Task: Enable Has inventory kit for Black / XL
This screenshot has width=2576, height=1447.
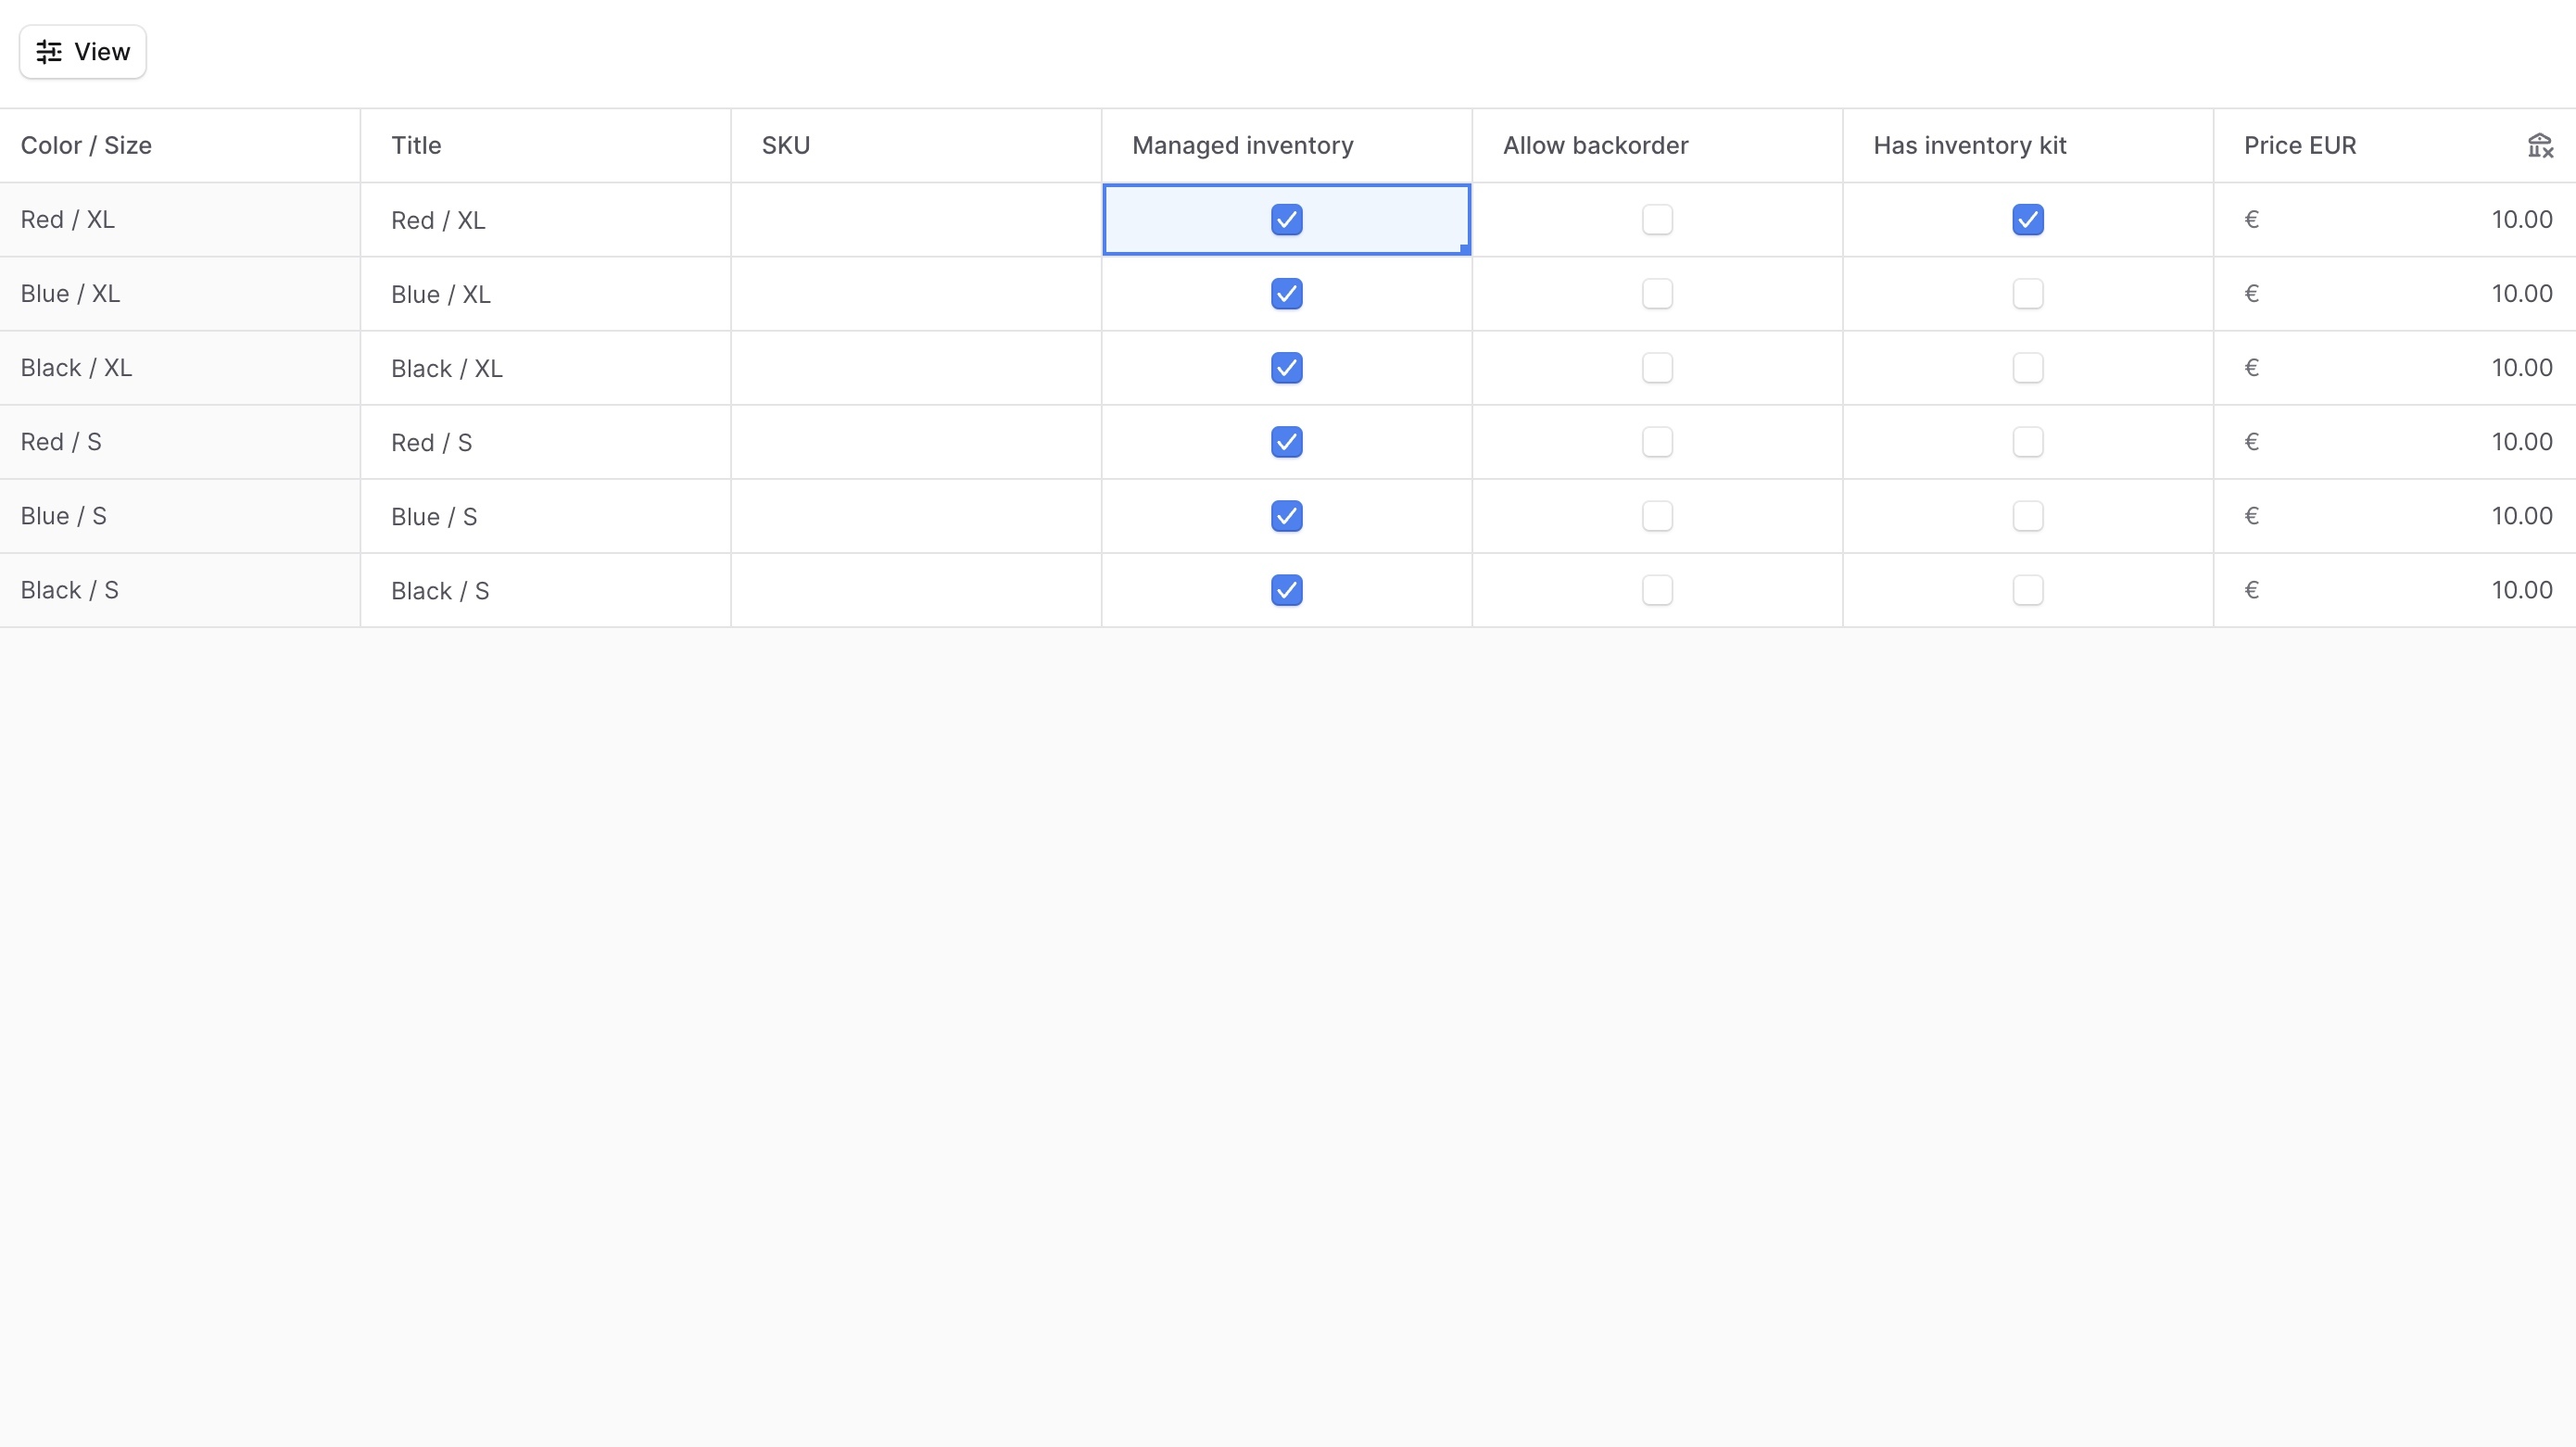Action: click(2027, 367)
